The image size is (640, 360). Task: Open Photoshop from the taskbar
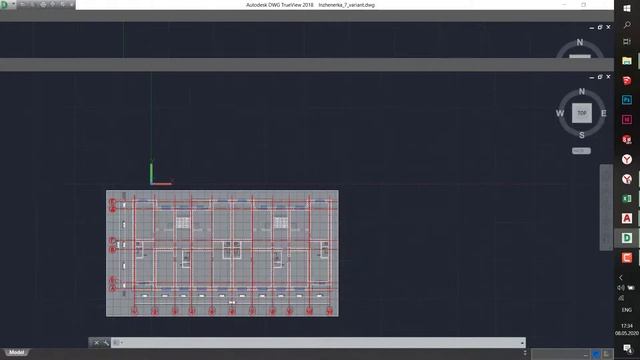[627, 100]
